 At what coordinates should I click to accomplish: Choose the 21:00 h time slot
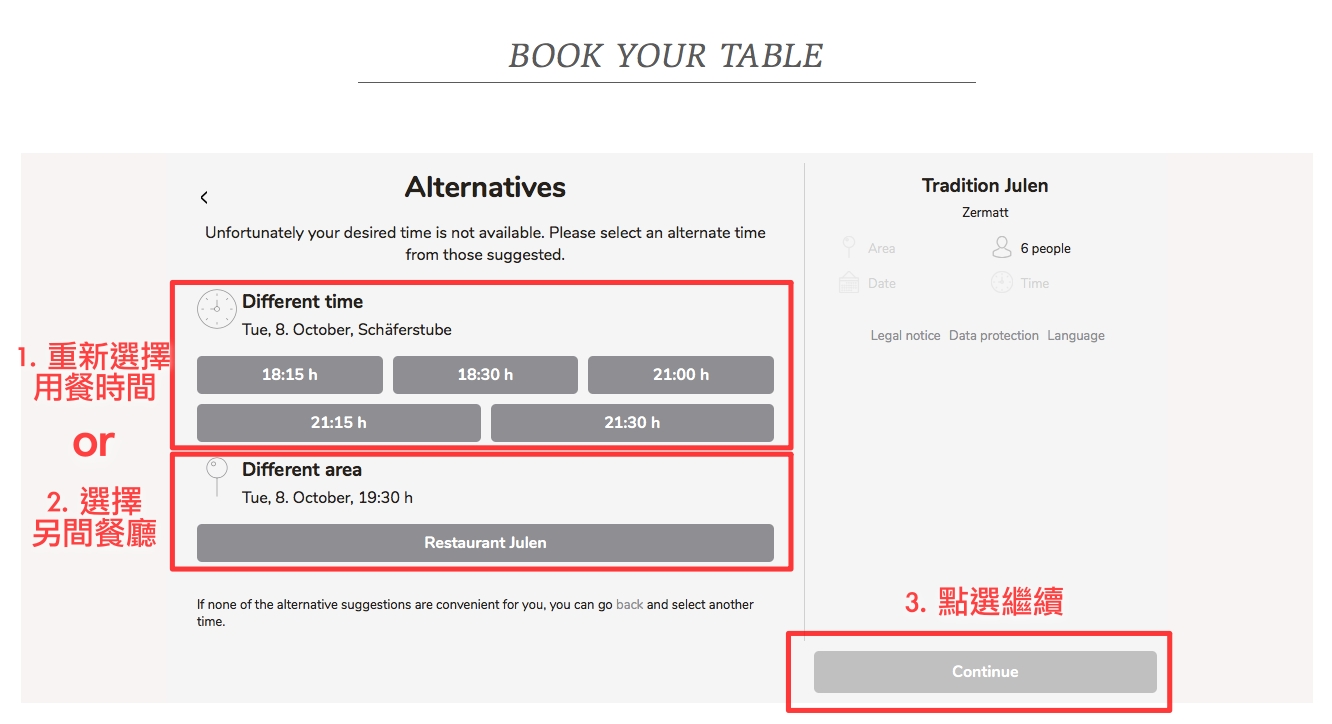[x=681, y=375]
